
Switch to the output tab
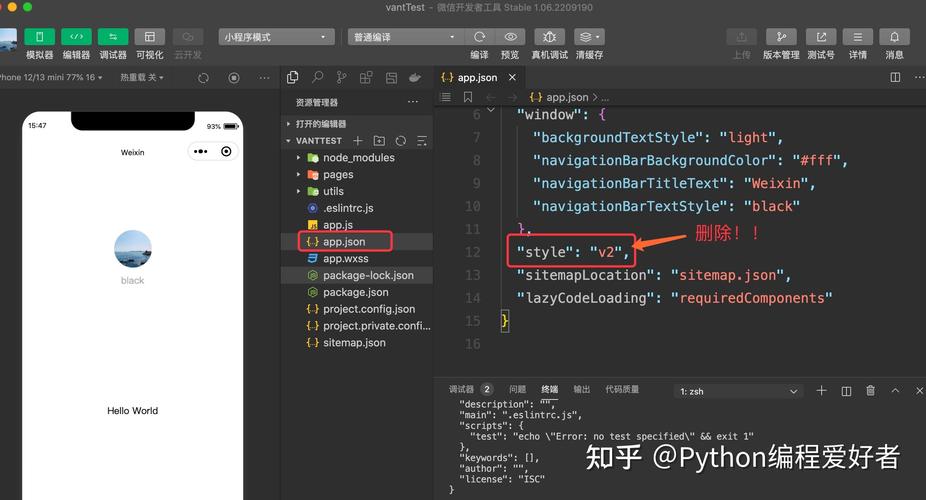pos(582,389)
